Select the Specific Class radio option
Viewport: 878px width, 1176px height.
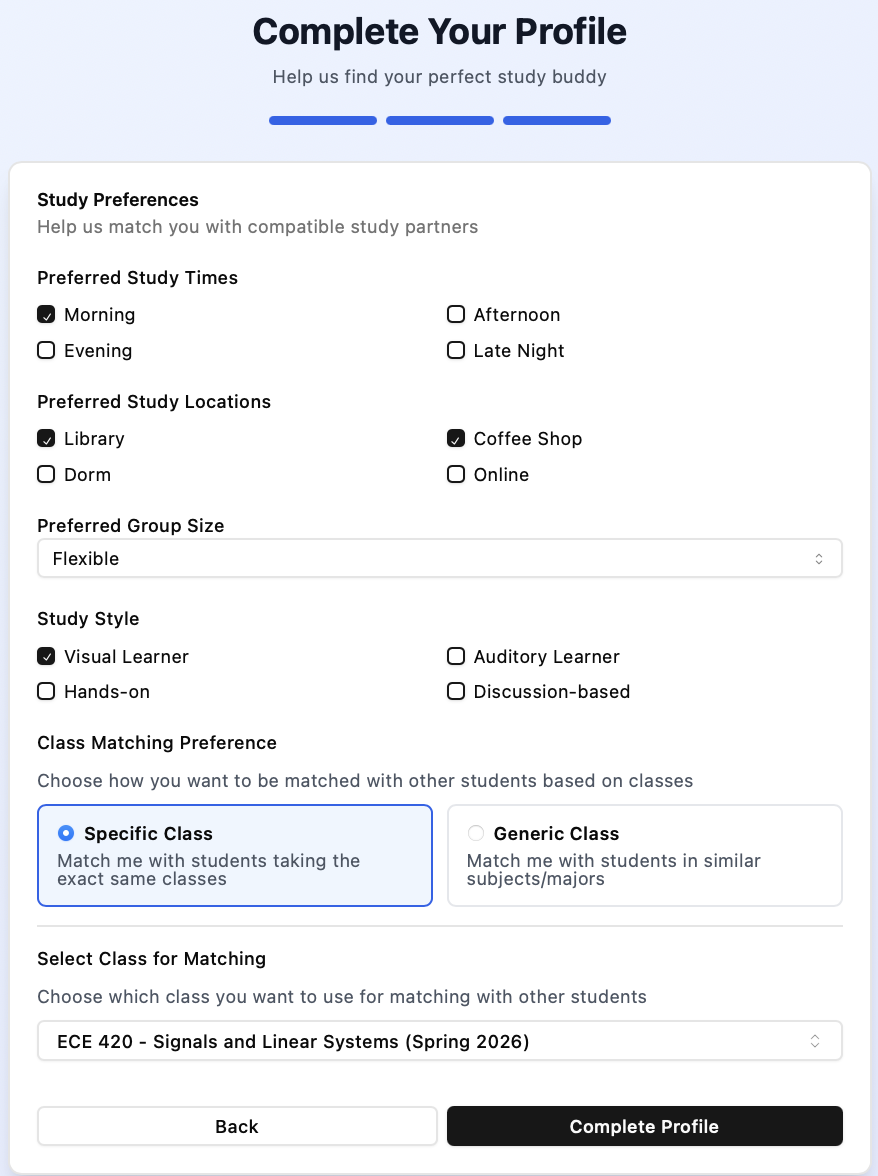tap(66, 833)
